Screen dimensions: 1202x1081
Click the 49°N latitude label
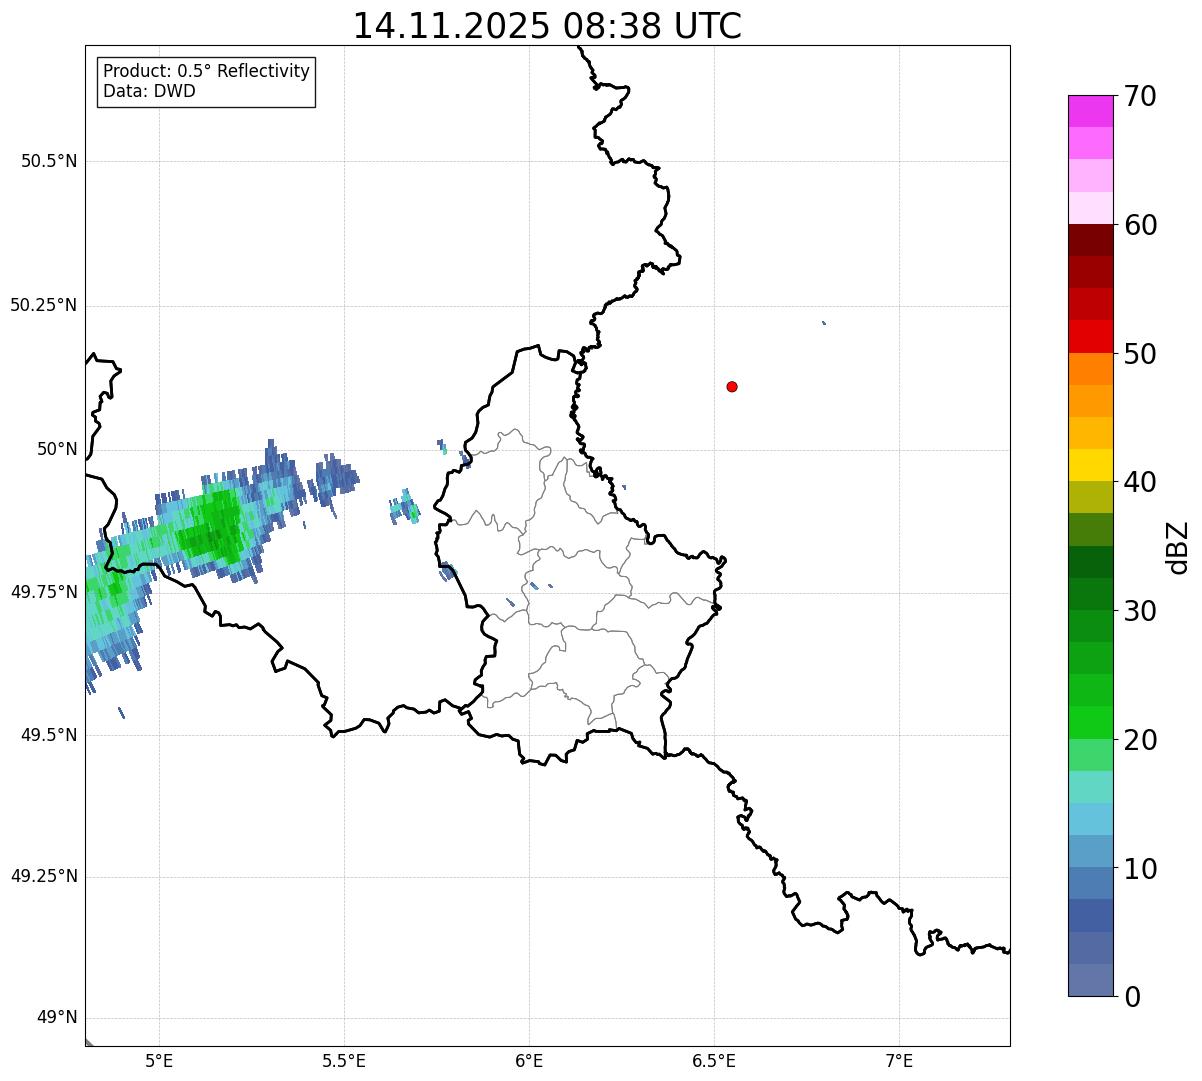(x=56, y=1018)
